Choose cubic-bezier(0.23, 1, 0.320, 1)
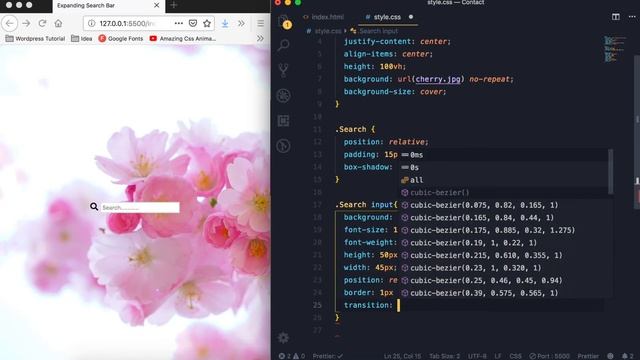Viewport: 640px width, 360px height. pos(504,268)
